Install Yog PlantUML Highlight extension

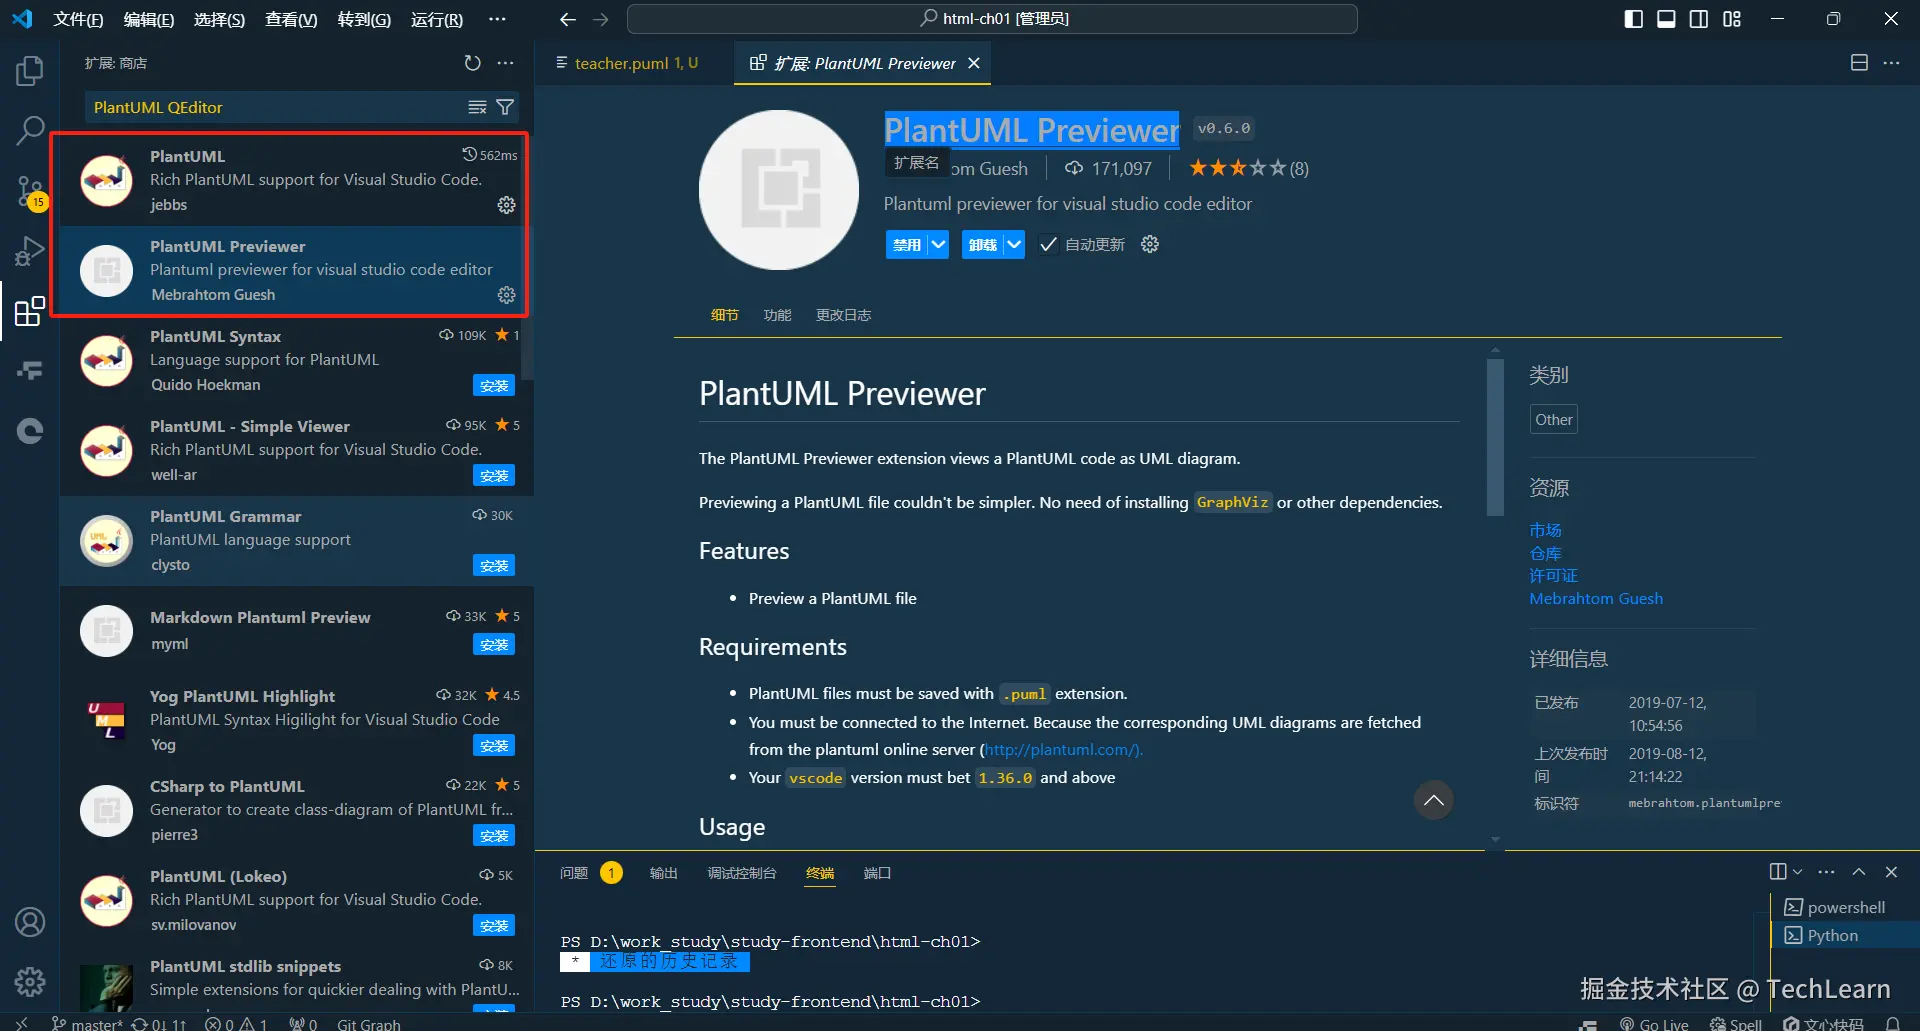tap(494, 746)
